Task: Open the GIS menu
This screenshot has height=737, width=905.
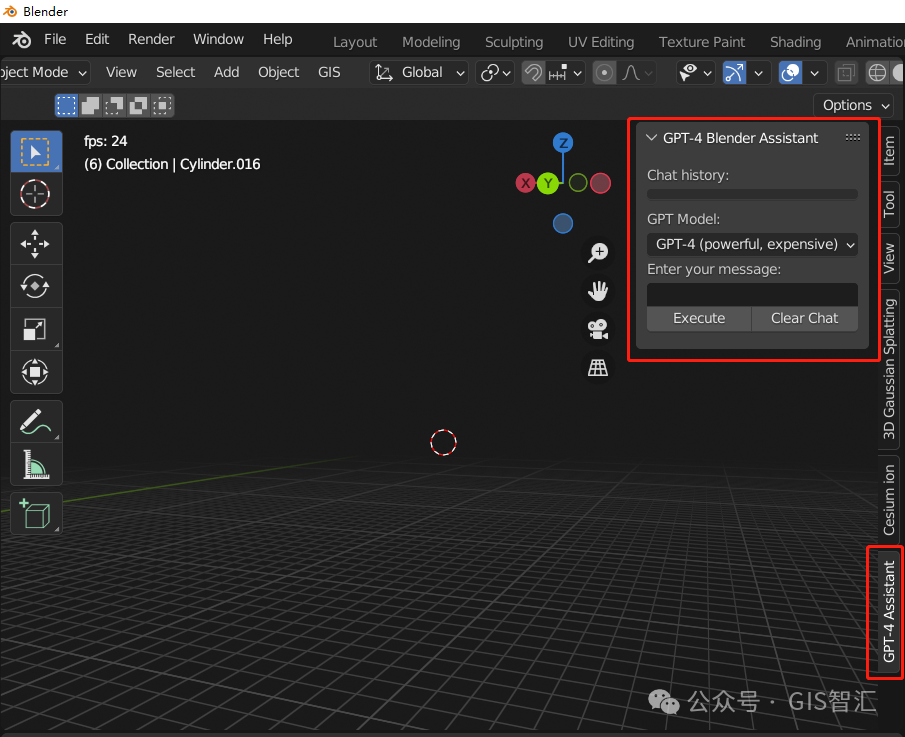Action: (329, 72)
